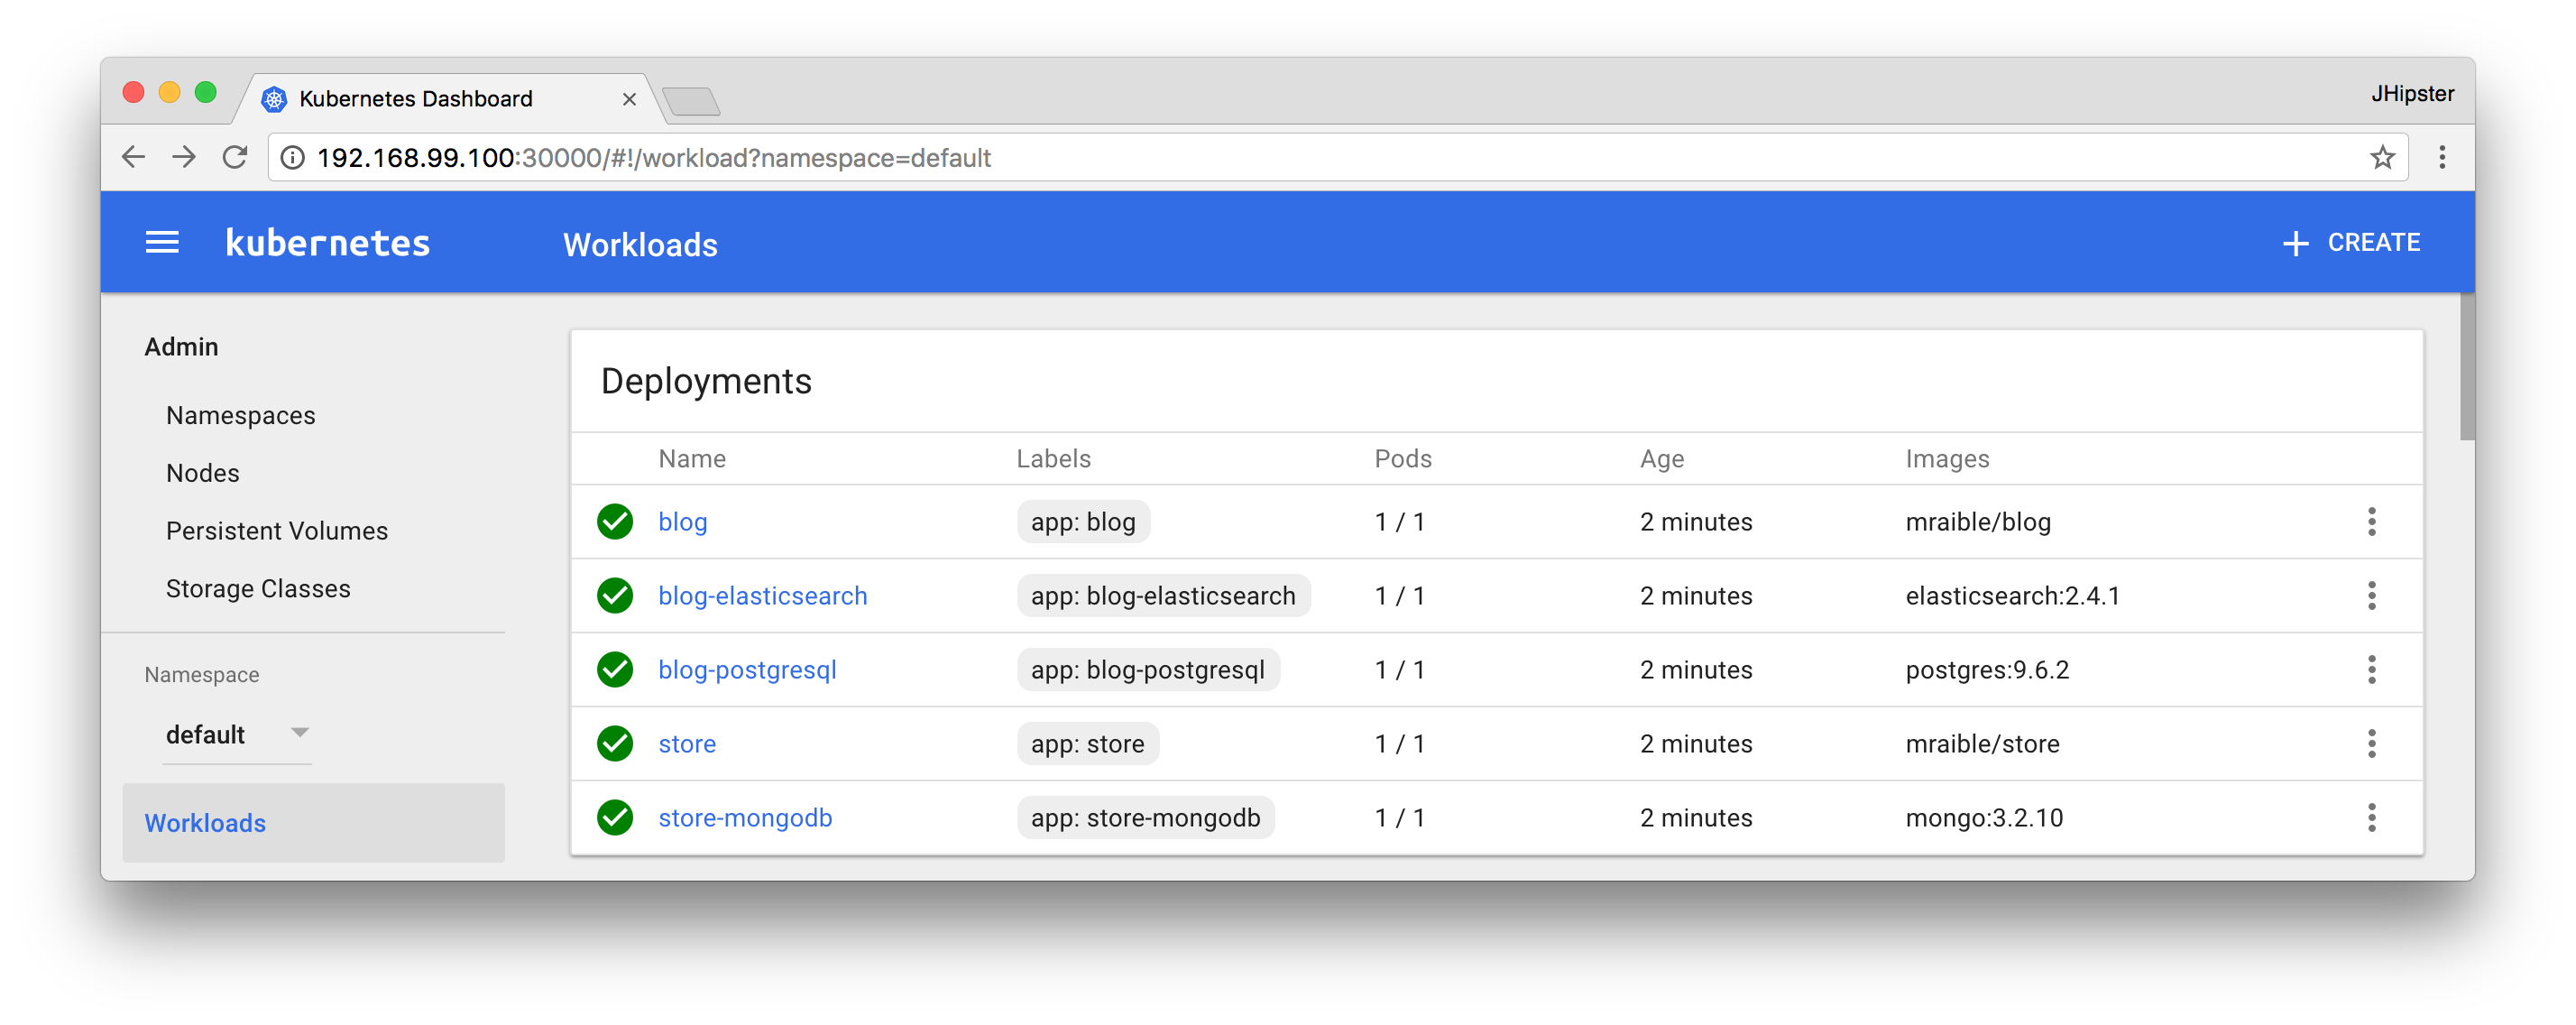The image size is (2576, 1025).
Task: Open the three-dot actions menu for blog-elasticsearch
Action: click(x=2371, y=596)
